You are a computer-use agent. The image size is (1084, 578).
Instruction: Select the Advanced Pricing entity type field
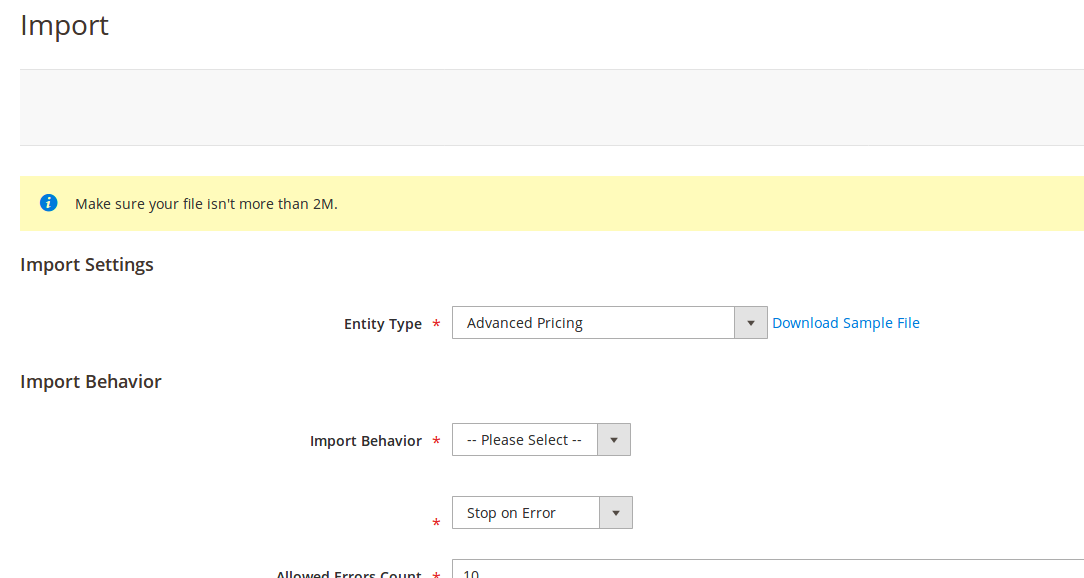593,323
